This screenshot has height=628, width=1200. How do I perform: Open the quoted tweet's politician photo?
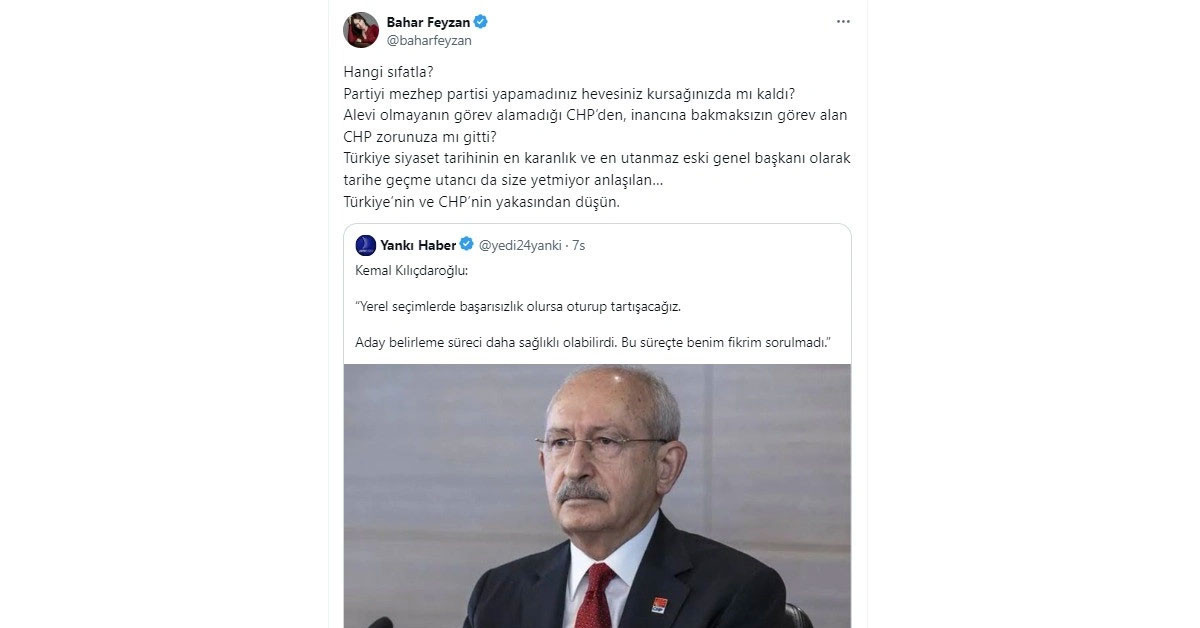click(x=597, y=496)
